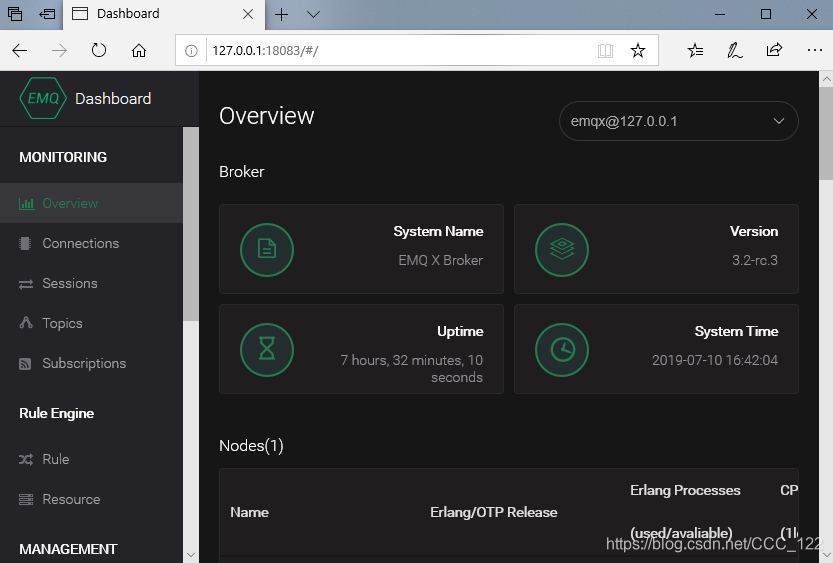
Task: Click the Erlang/OTP Release column header
Action: 494,512
